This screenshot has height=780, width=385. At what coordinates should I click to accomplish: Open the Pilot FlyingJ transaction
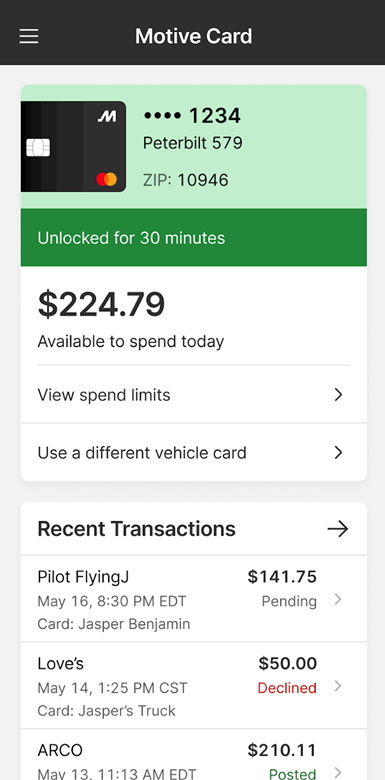click(194, 599)
